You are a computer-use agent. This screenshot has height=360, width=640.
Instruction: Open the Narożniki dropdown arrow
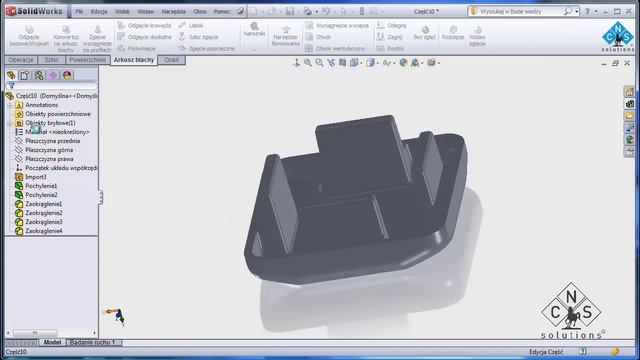(x=254, y=49)
